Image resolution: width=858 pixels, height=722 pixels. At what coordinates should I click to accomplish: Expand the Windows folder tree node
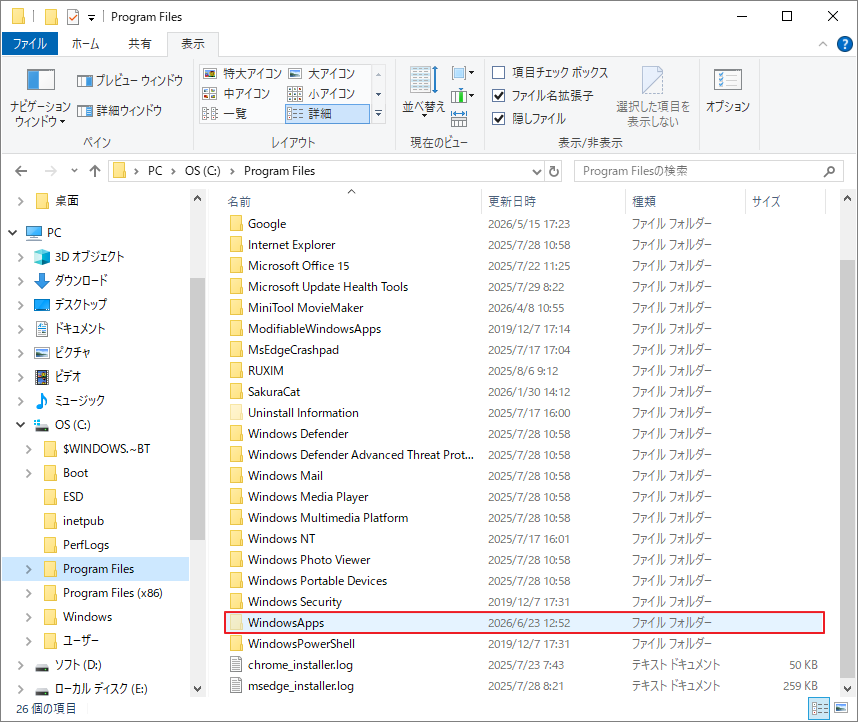(28, 617)
